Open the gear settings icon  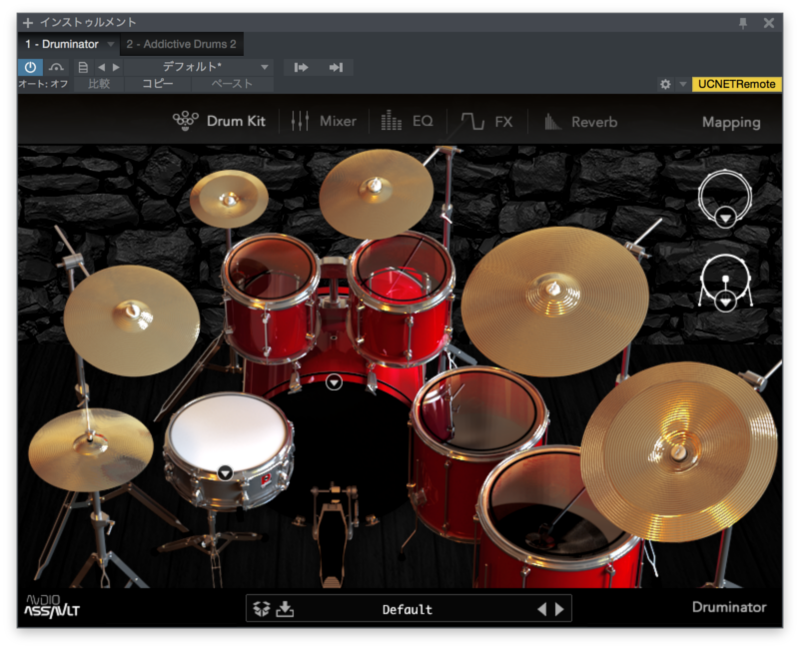point(665,84)
